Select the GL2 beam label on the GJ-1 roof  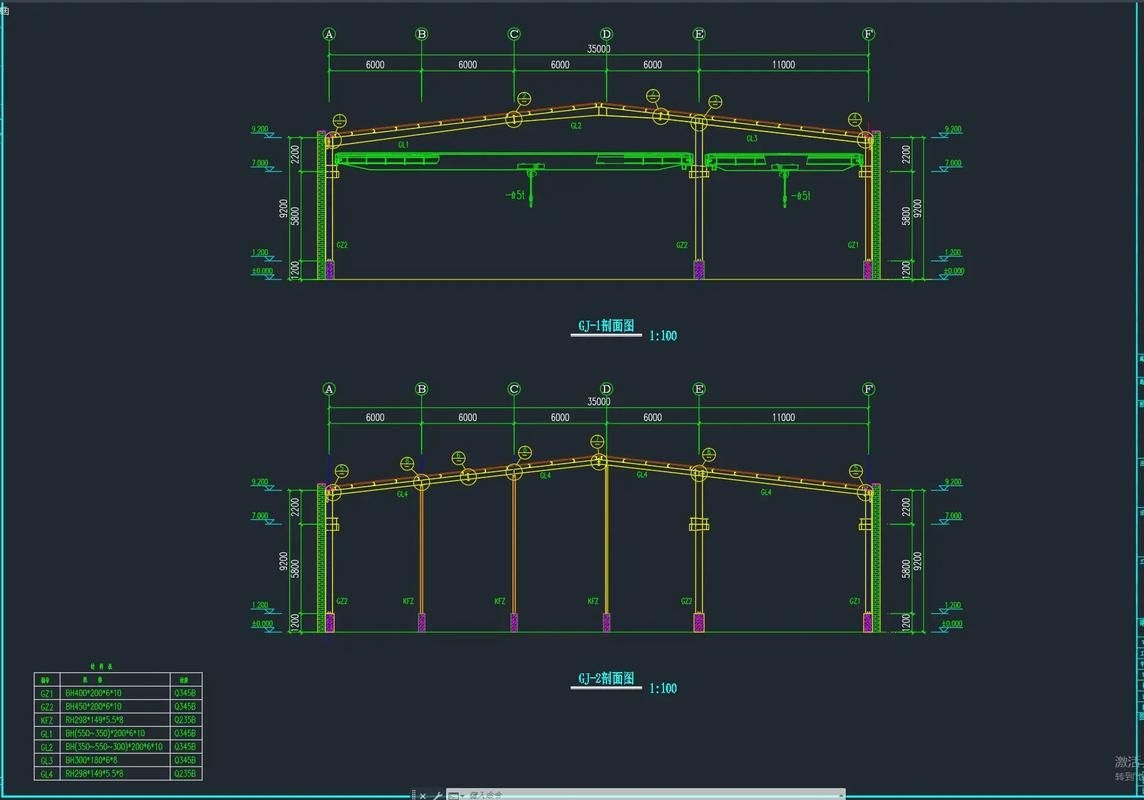[575, 126]
